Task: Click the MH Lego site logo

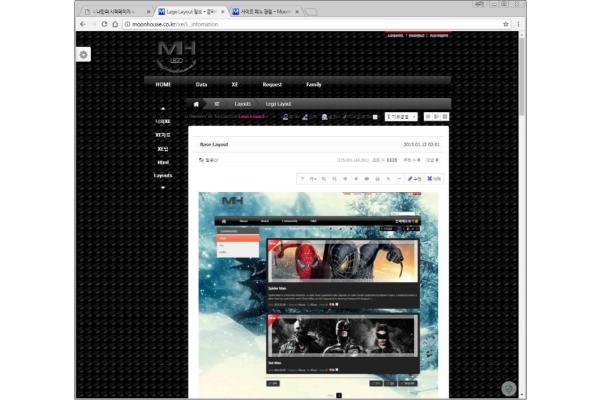Action: (x=177, y=56)
